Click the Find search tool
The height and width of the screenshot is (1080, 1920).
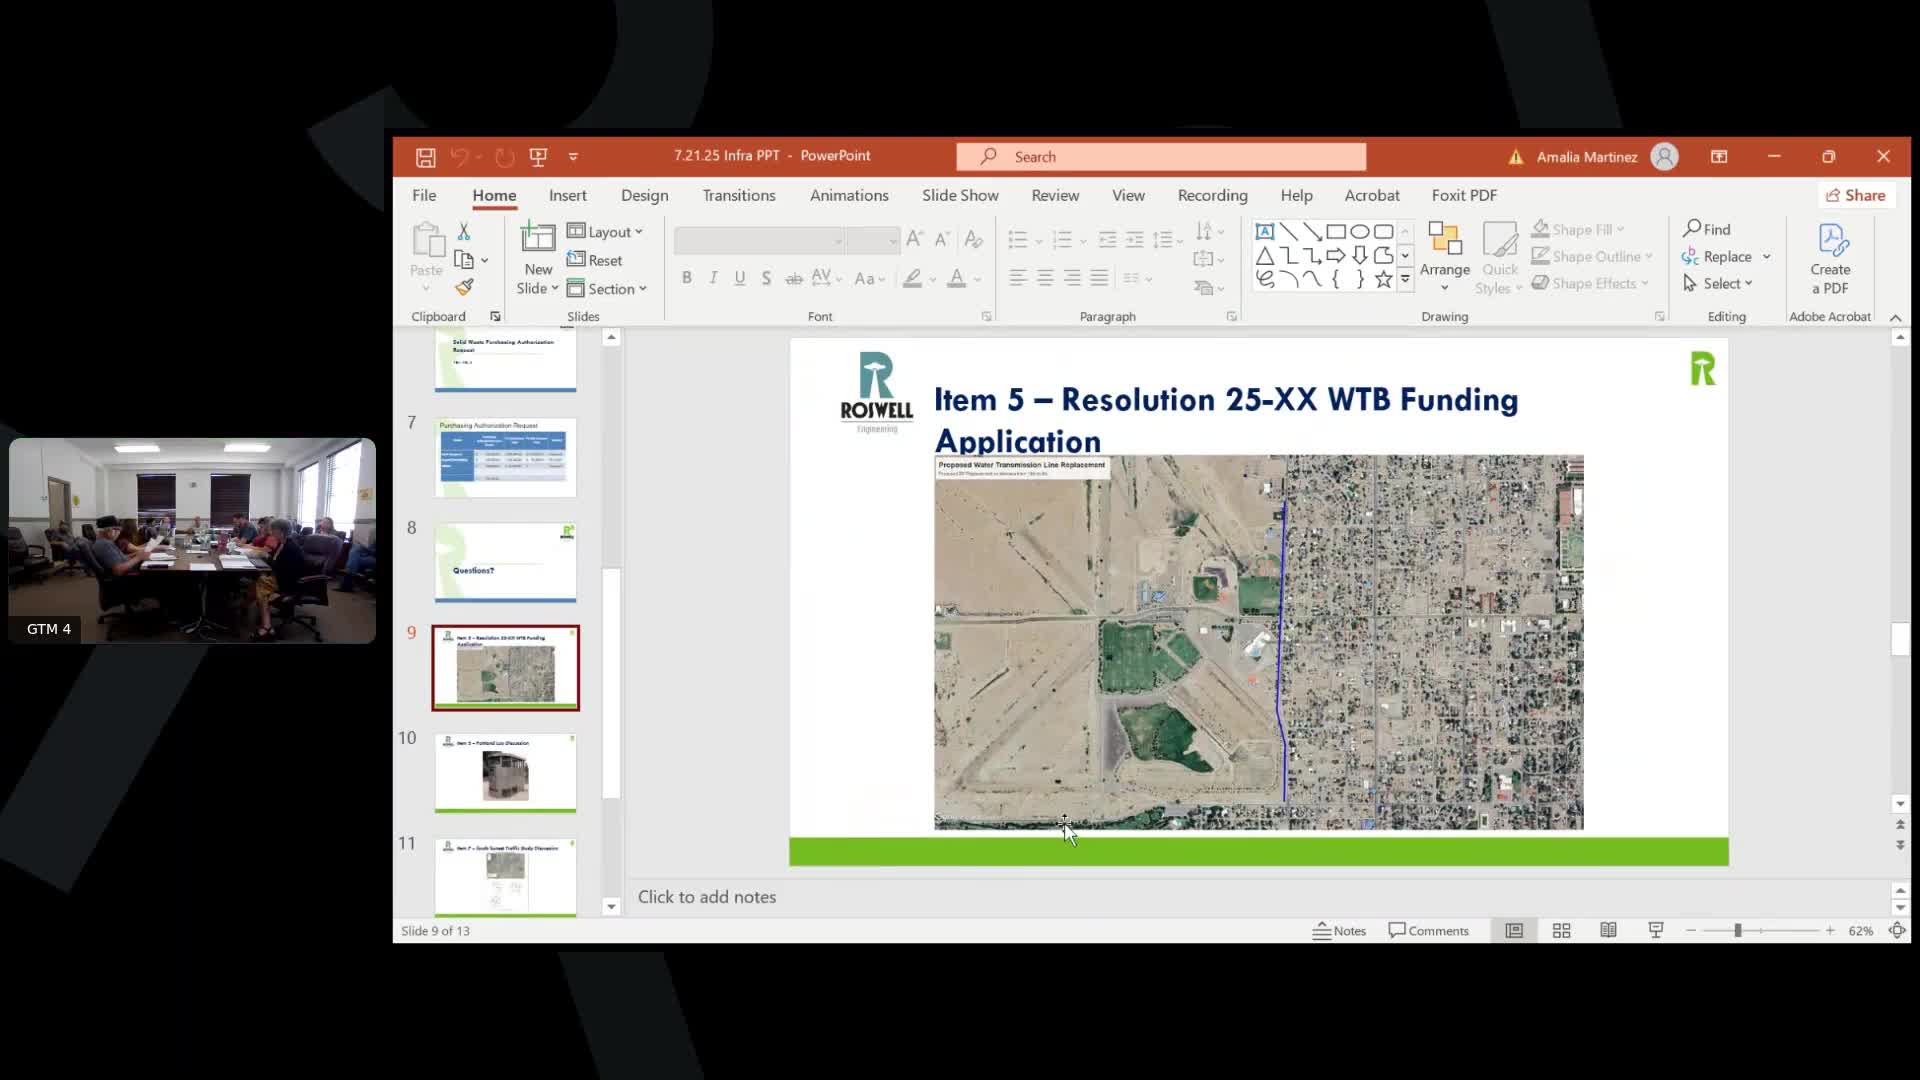1706,229
